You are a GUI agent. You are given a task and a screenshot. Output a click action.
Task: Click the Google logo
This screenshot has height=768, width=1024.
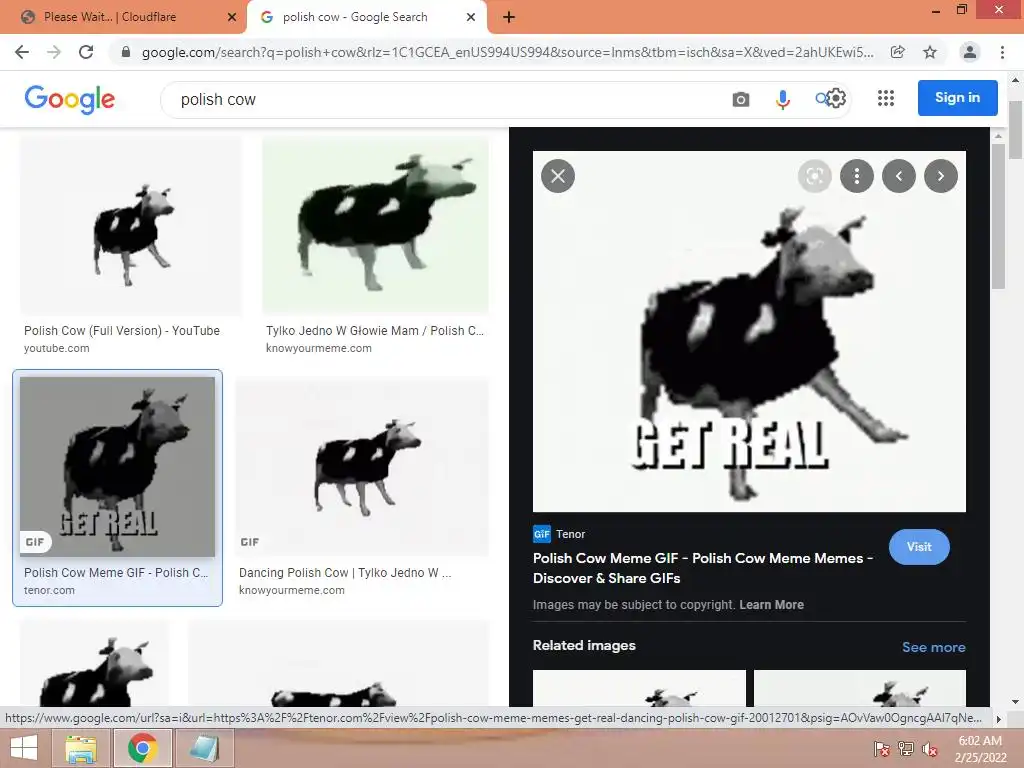pos(69,99)
